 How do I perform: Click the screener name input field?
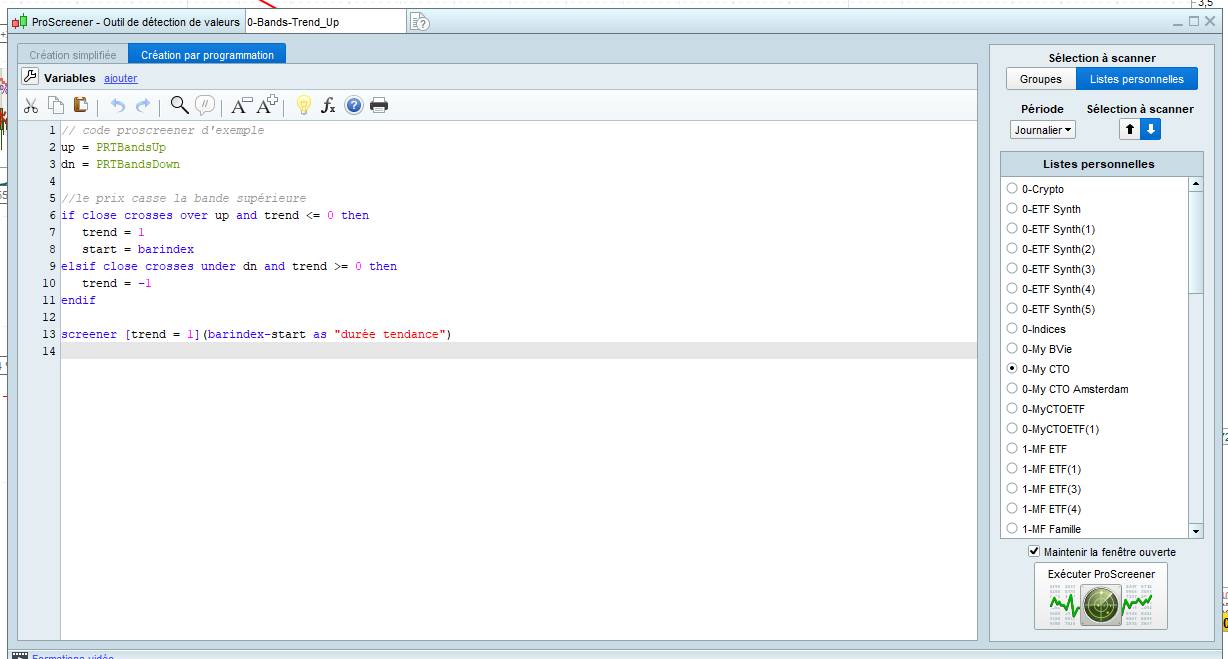click(x=324, y=22)
